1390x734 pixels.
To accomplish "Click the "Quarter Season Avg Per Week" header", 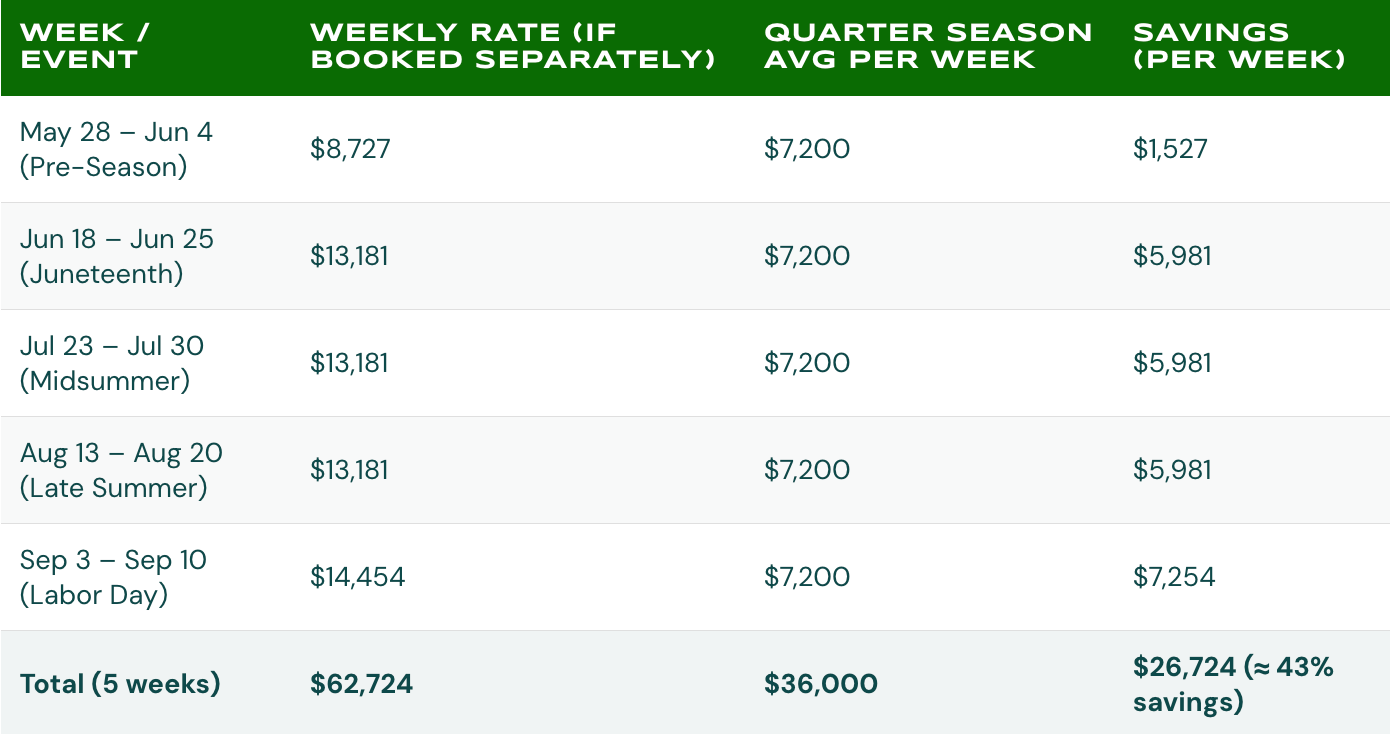I will (927, 46).
